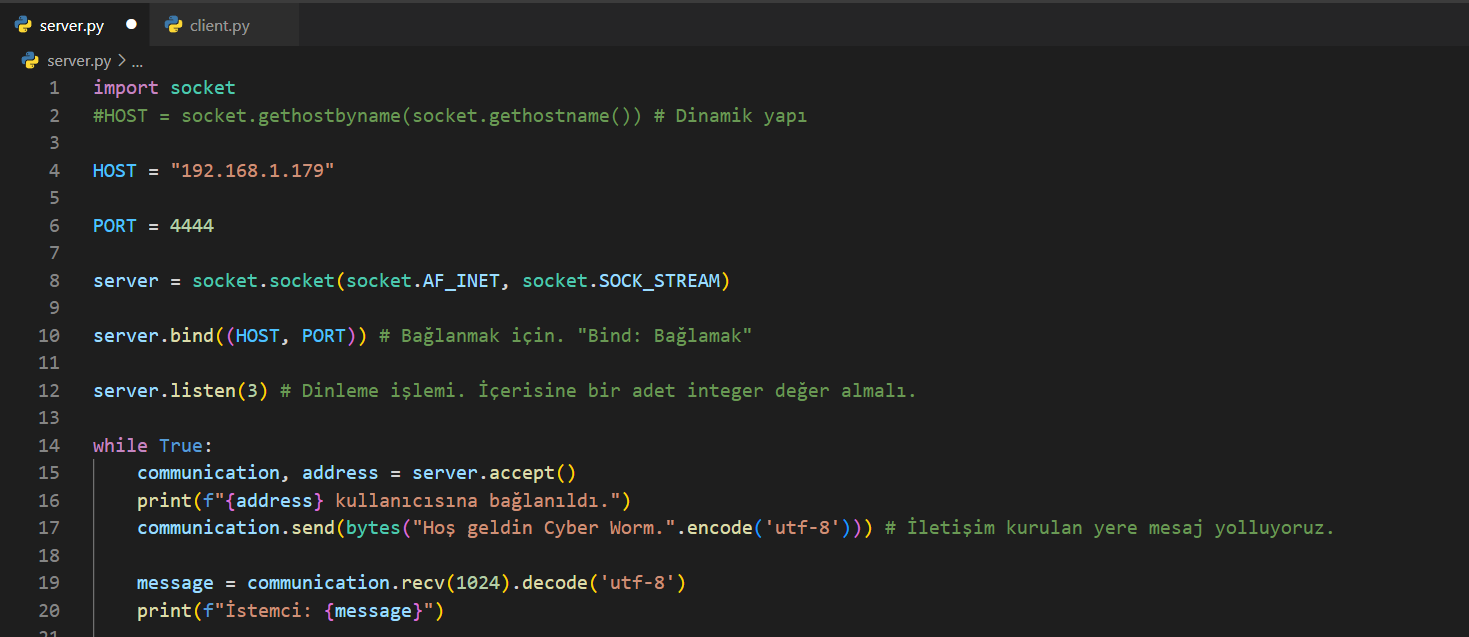
Task: Click the port value 4444
Action: [192, 226]
